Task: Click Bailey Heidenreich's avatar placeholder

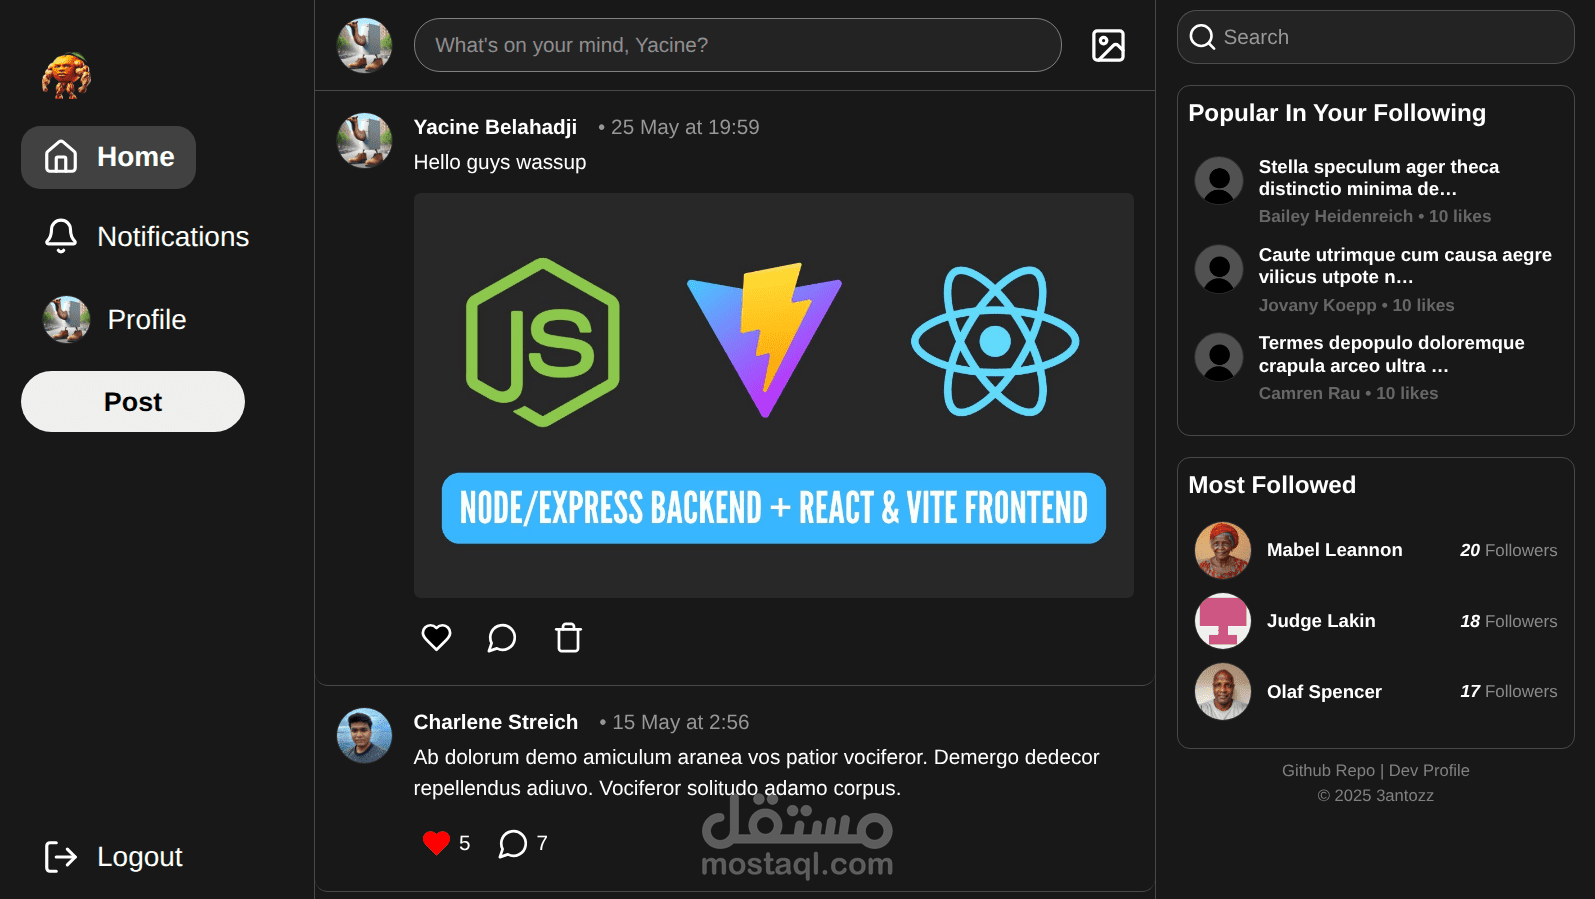Action: 1219,180
